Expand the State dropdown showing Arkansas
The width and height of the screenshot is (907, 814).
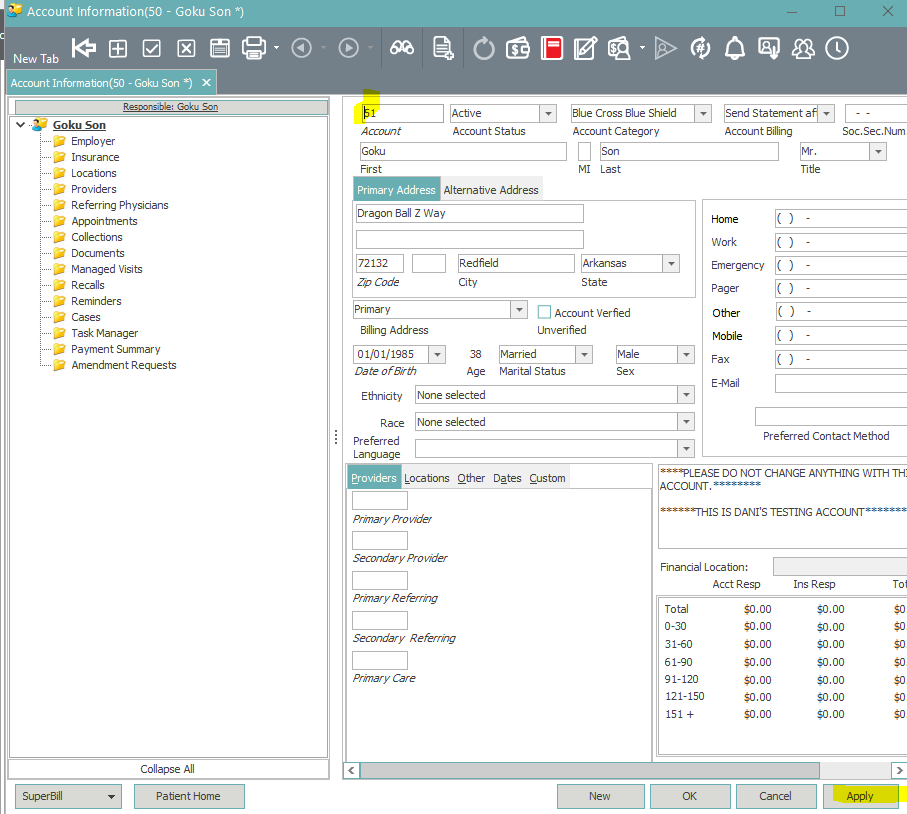tap(671, 264)
